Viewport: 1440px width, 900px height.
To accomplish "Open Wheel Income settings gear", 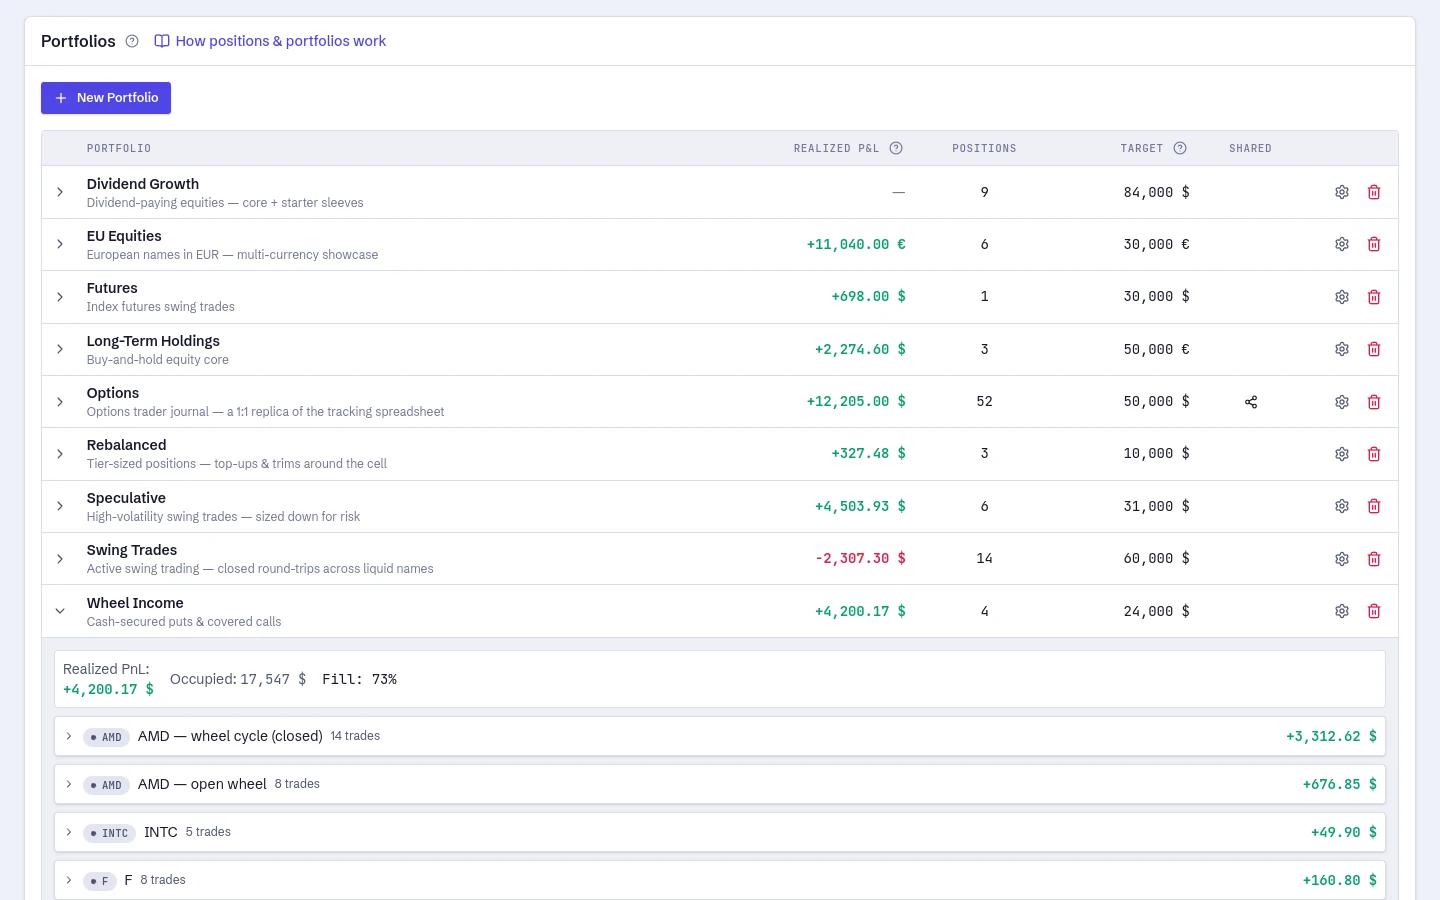I will [x=1342, y=611].
